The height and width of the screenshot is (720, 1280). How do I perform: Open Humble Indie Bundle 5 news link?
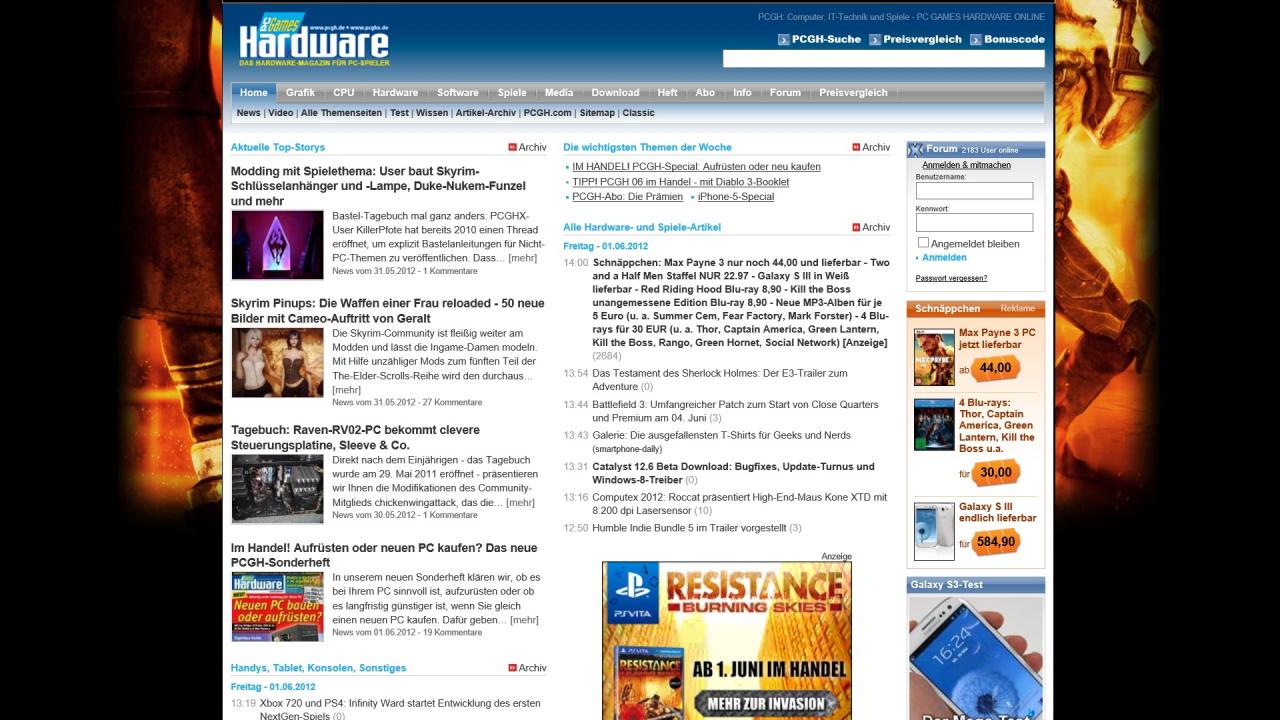point(689,528)
